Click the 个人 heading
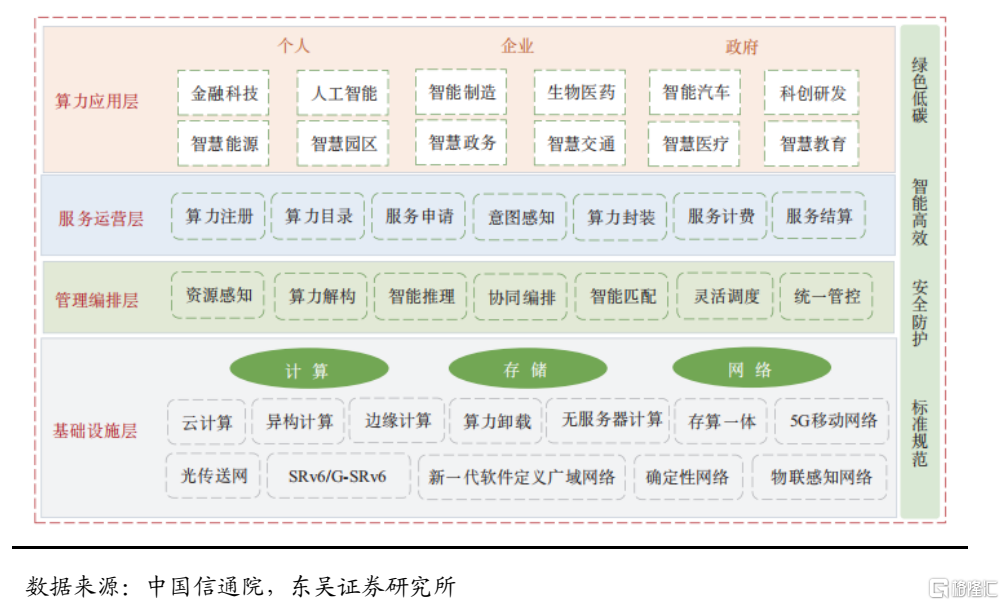1004x605 pixels. click(x=293, y=45)
